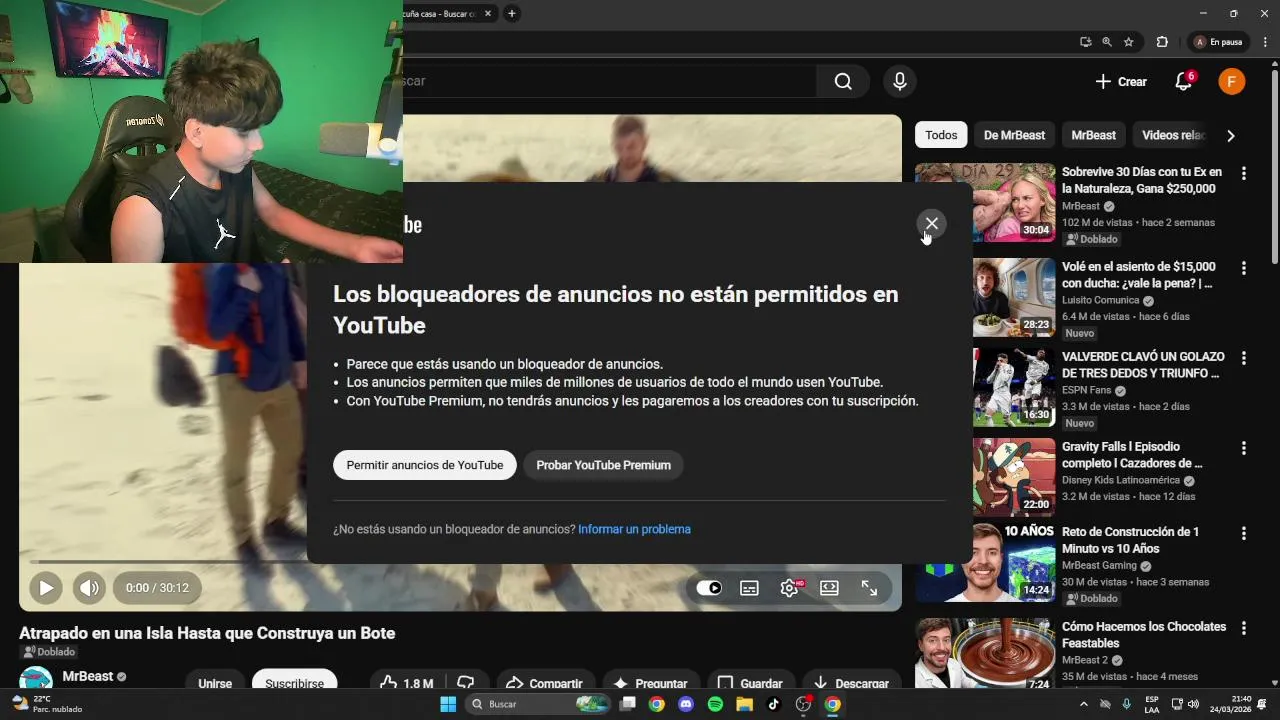The image size is (1280, 720).
Task: Click the YouTube search magnifier button
Action: pyautogui.click(x=843, y=82)
